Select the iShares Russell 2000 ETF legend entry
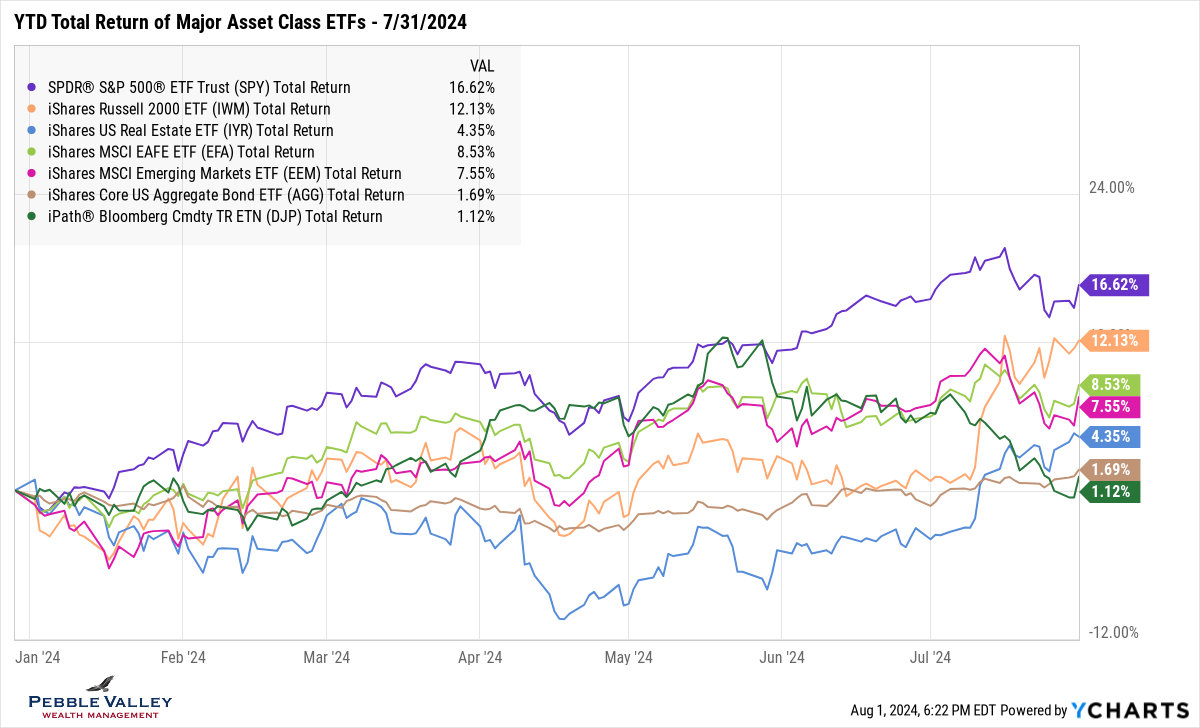This screenshot has width=1200, height=728. 188,109
